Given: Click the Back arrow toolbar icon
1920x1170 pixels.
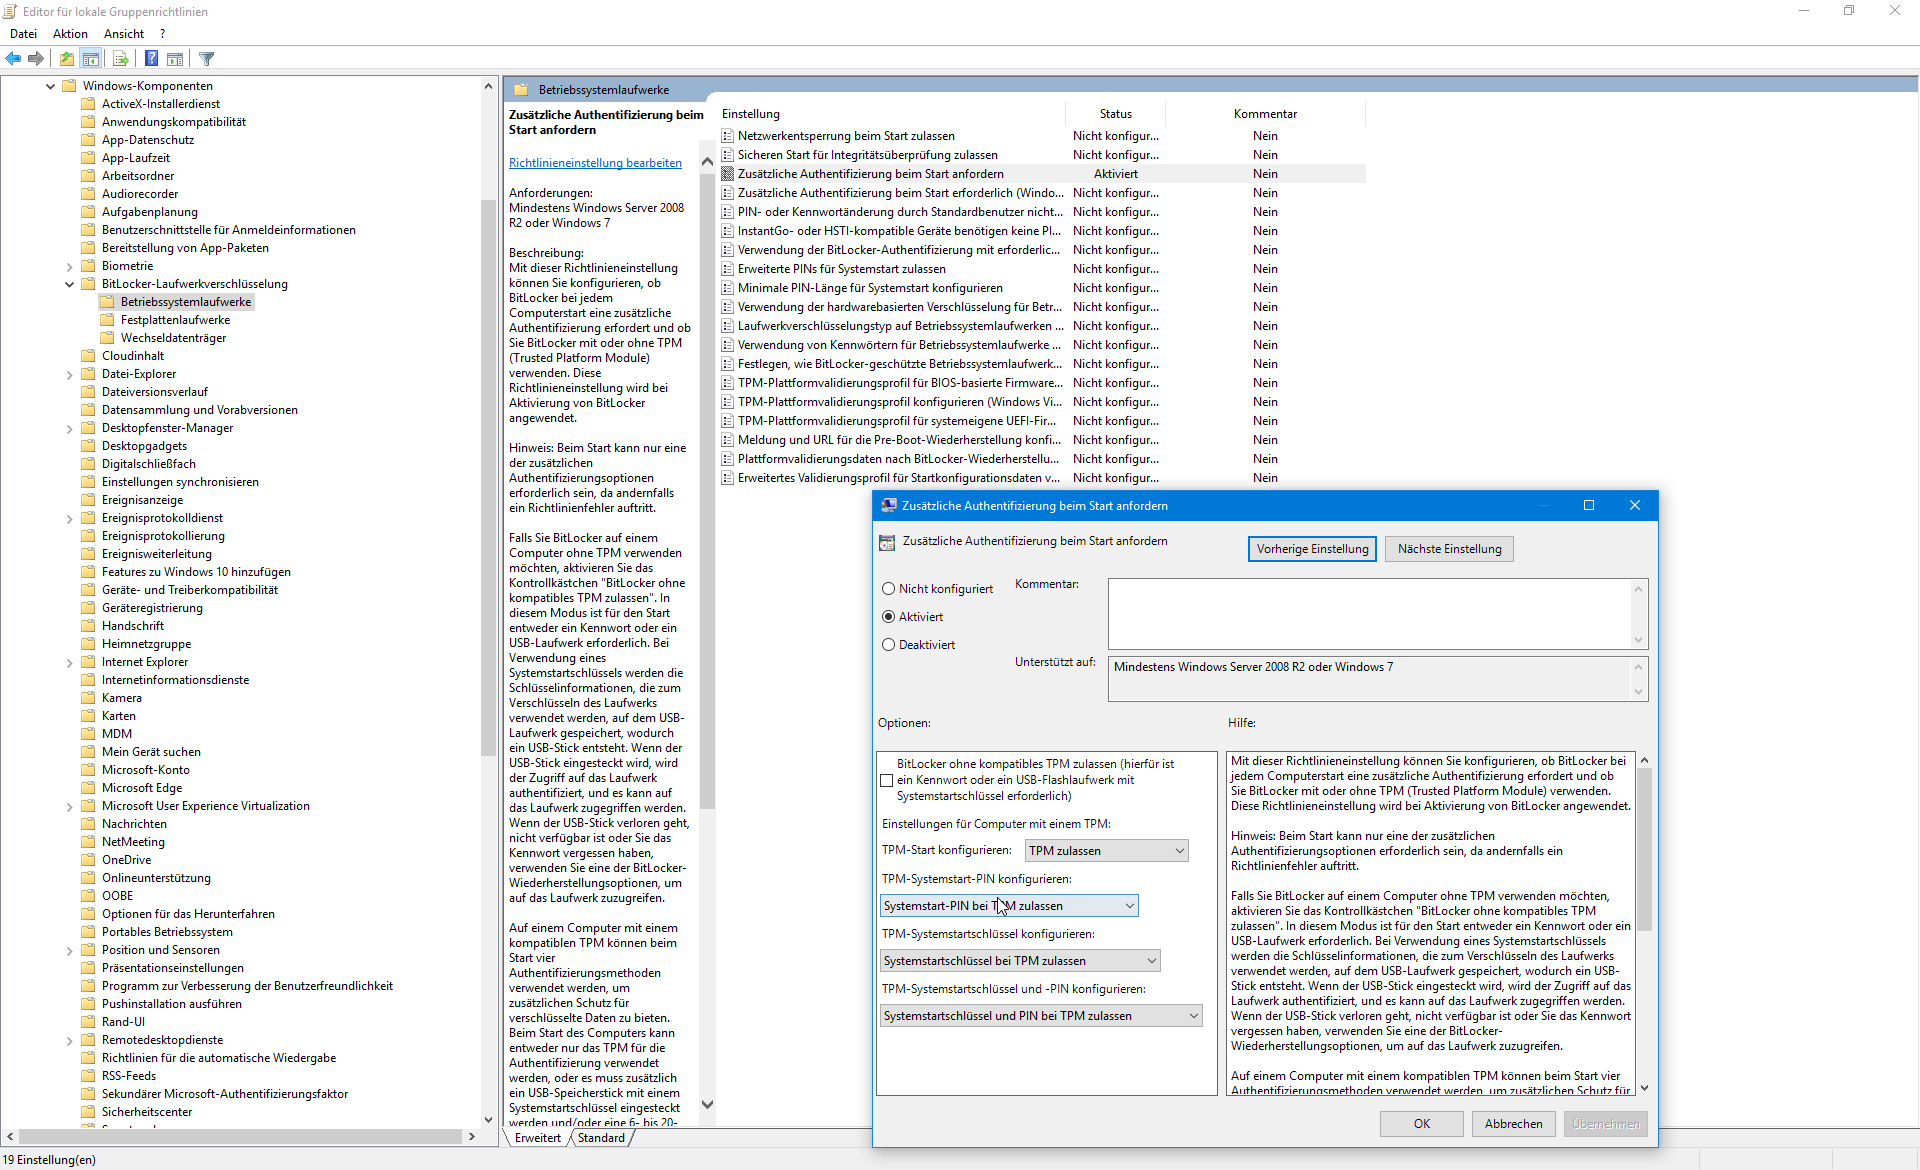Looking at the screenshot, I should point(14,59).
